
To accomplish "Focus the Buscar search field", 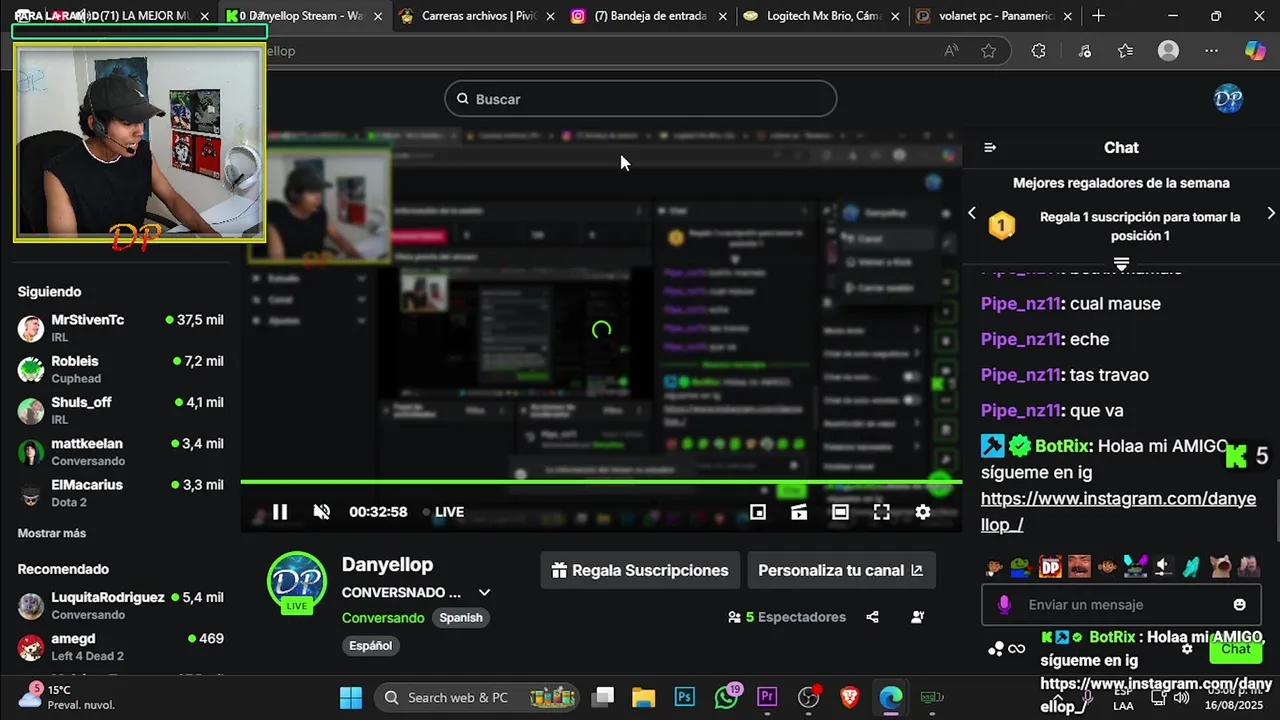I will [x=640, y=99].
